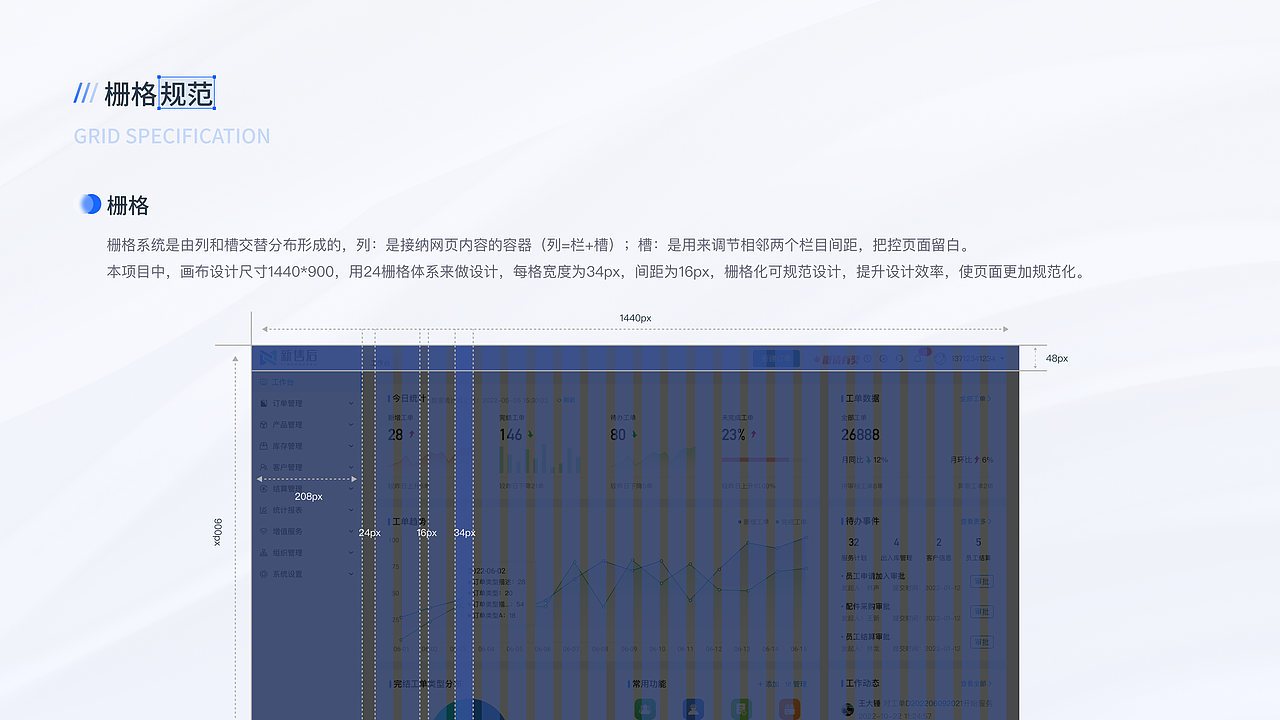Click the 客户信息 count 2
The image size is (1280, 720).
coord(938,542)
